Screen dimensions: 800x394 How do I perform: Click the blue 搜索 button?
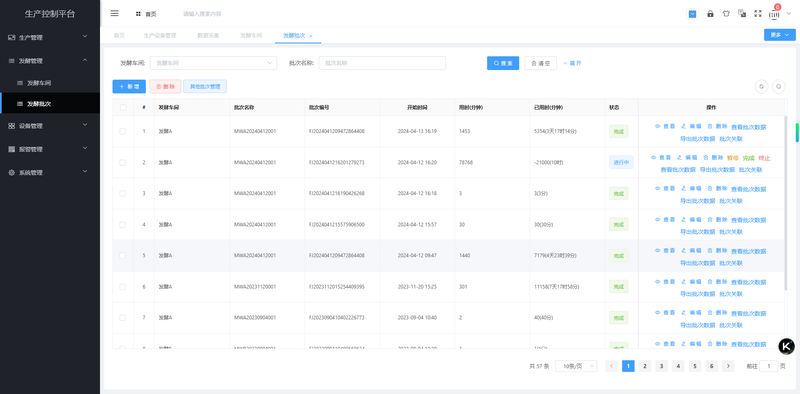tap(503, 63)
